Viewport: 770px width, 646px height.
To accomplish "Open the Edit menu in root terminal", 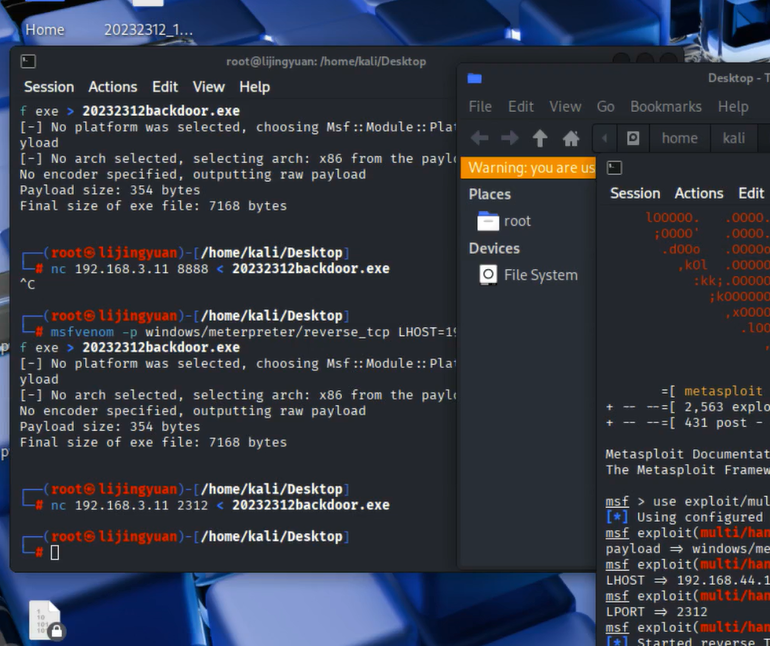I will pos(165,87).
